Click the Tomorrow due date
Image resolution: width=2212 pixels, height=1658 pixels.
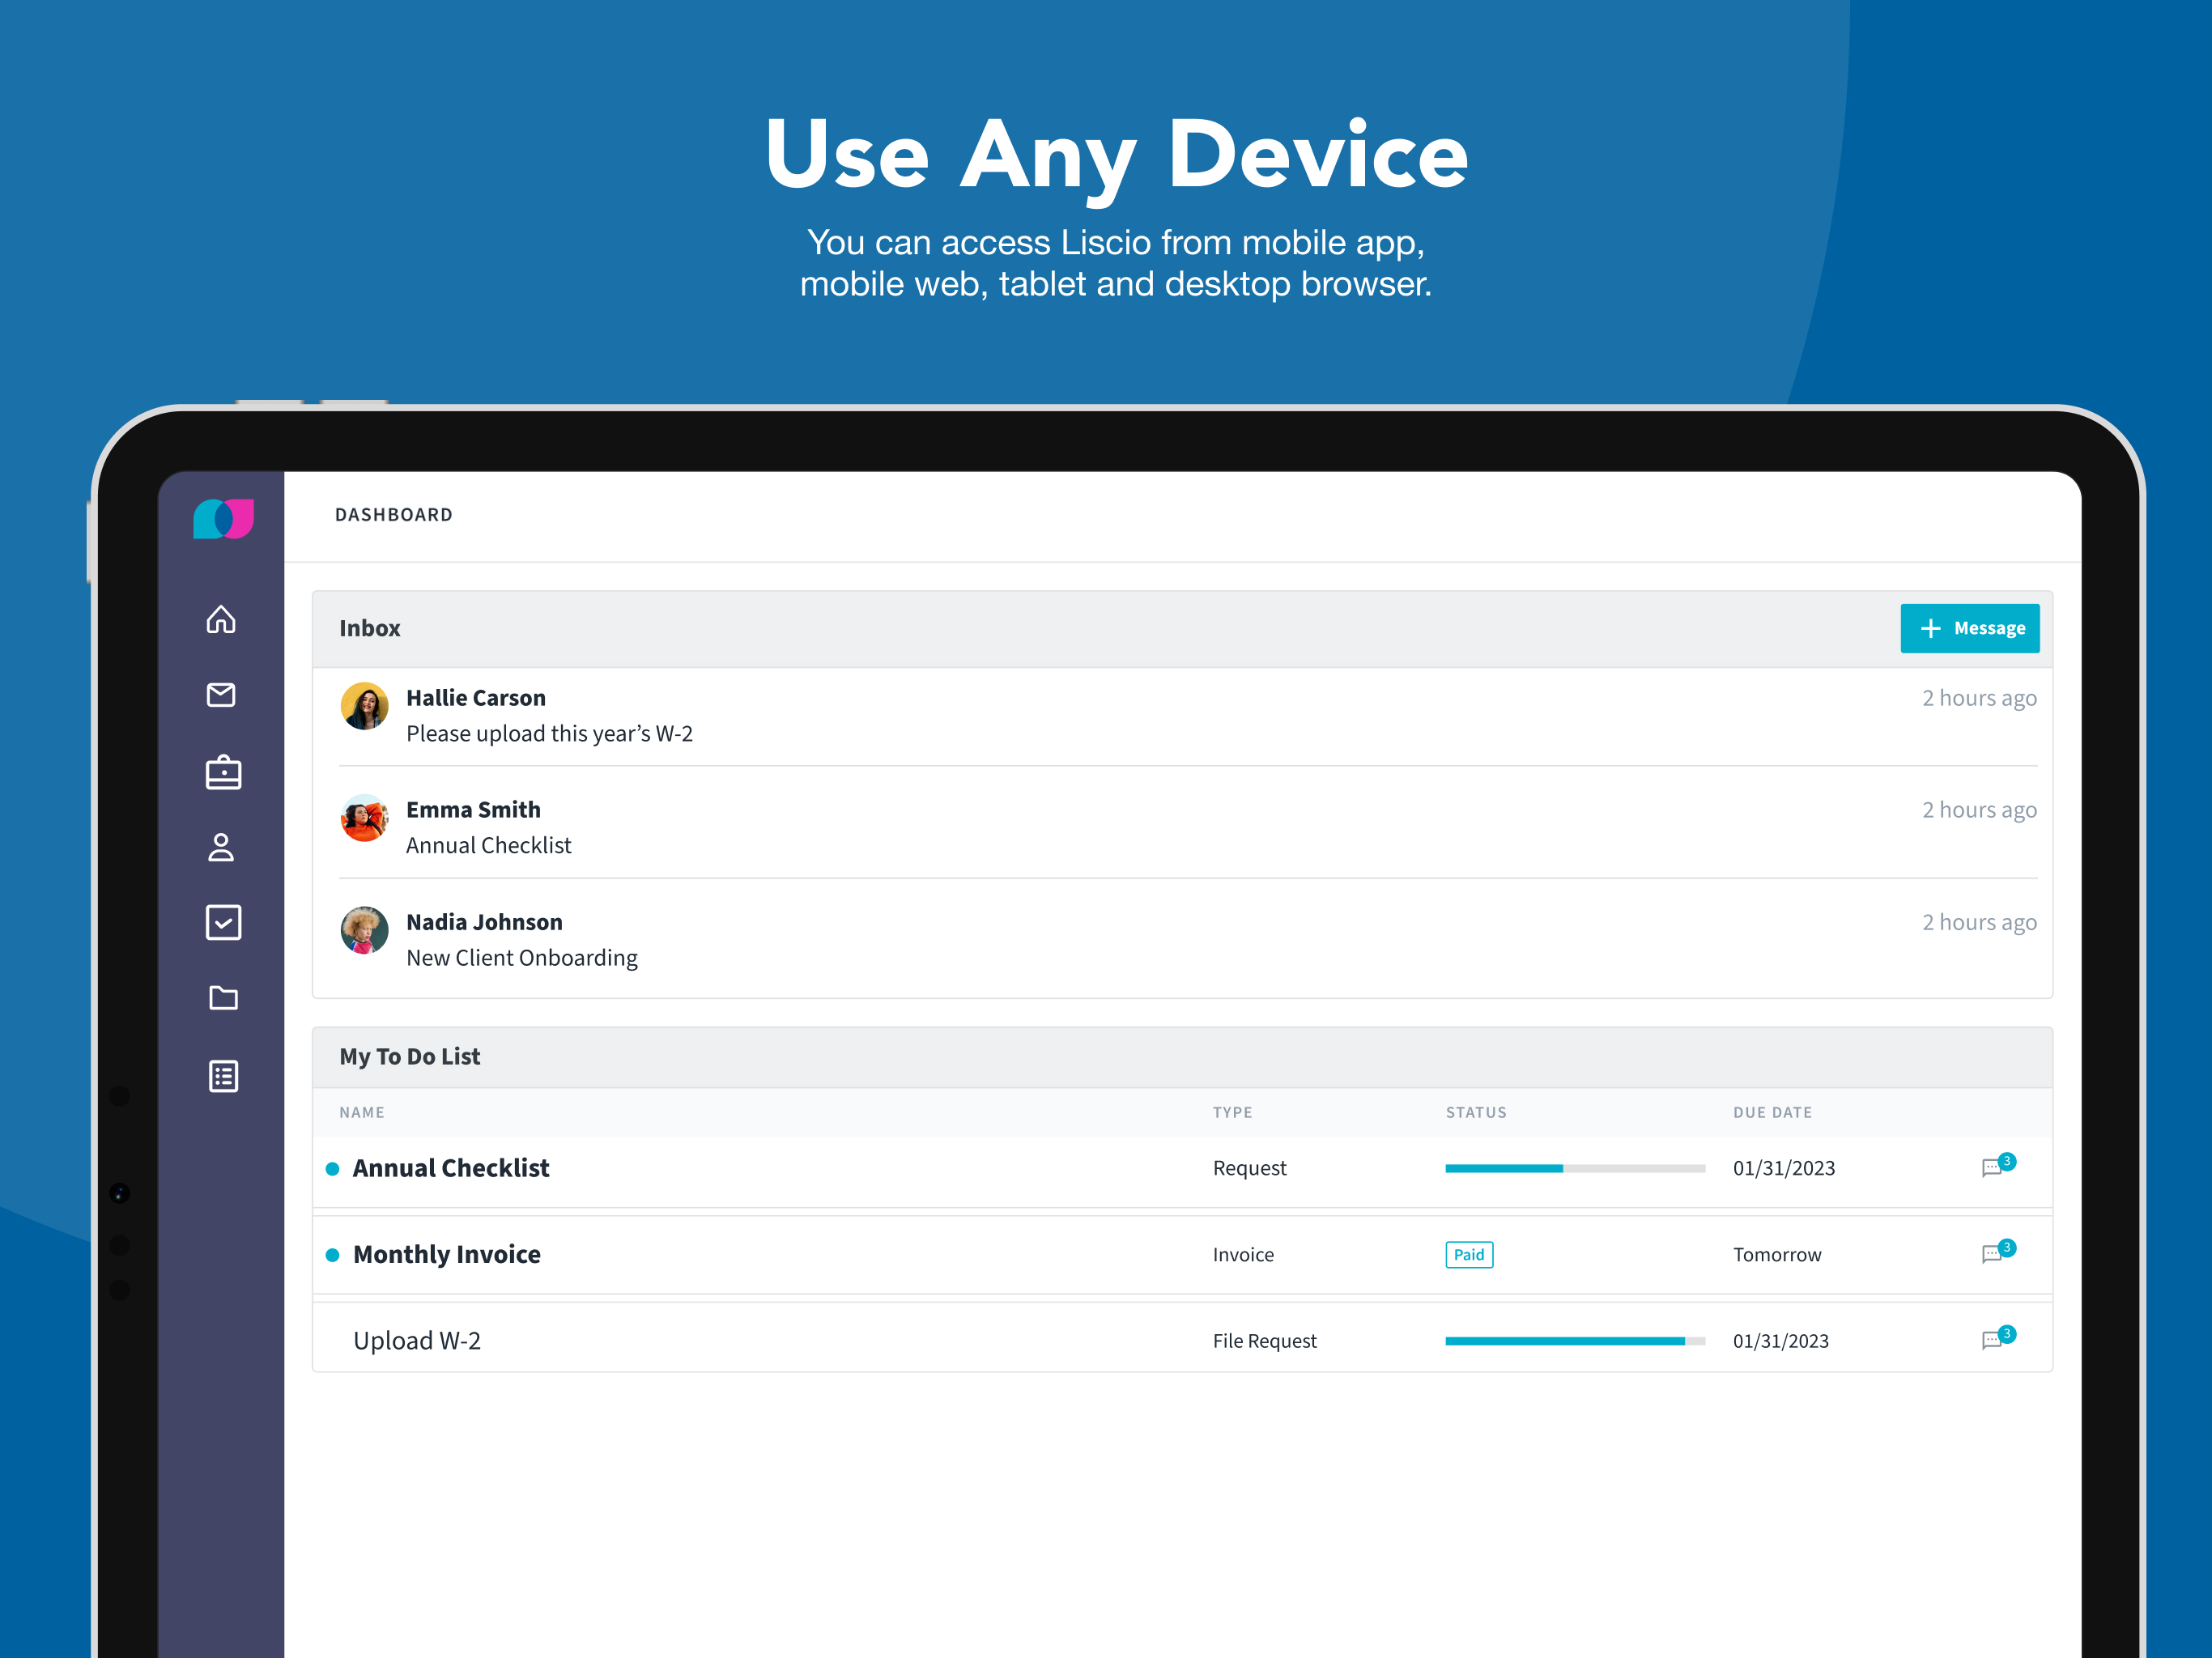tap(1777, 1255)
